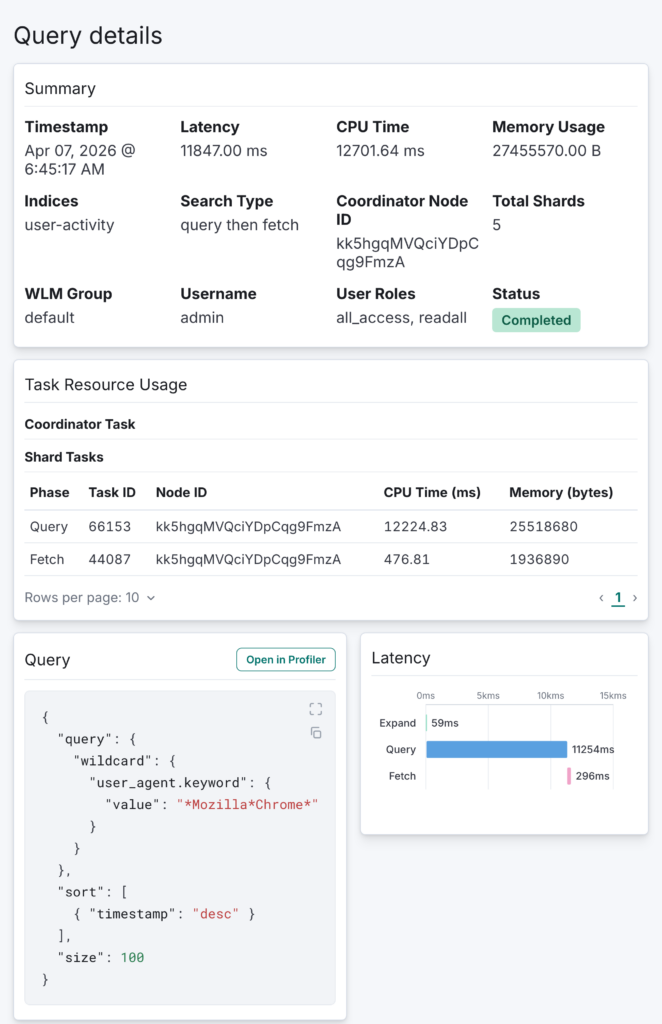
Task: Click the Query phase row's Node ID
Action: point(248,526)
